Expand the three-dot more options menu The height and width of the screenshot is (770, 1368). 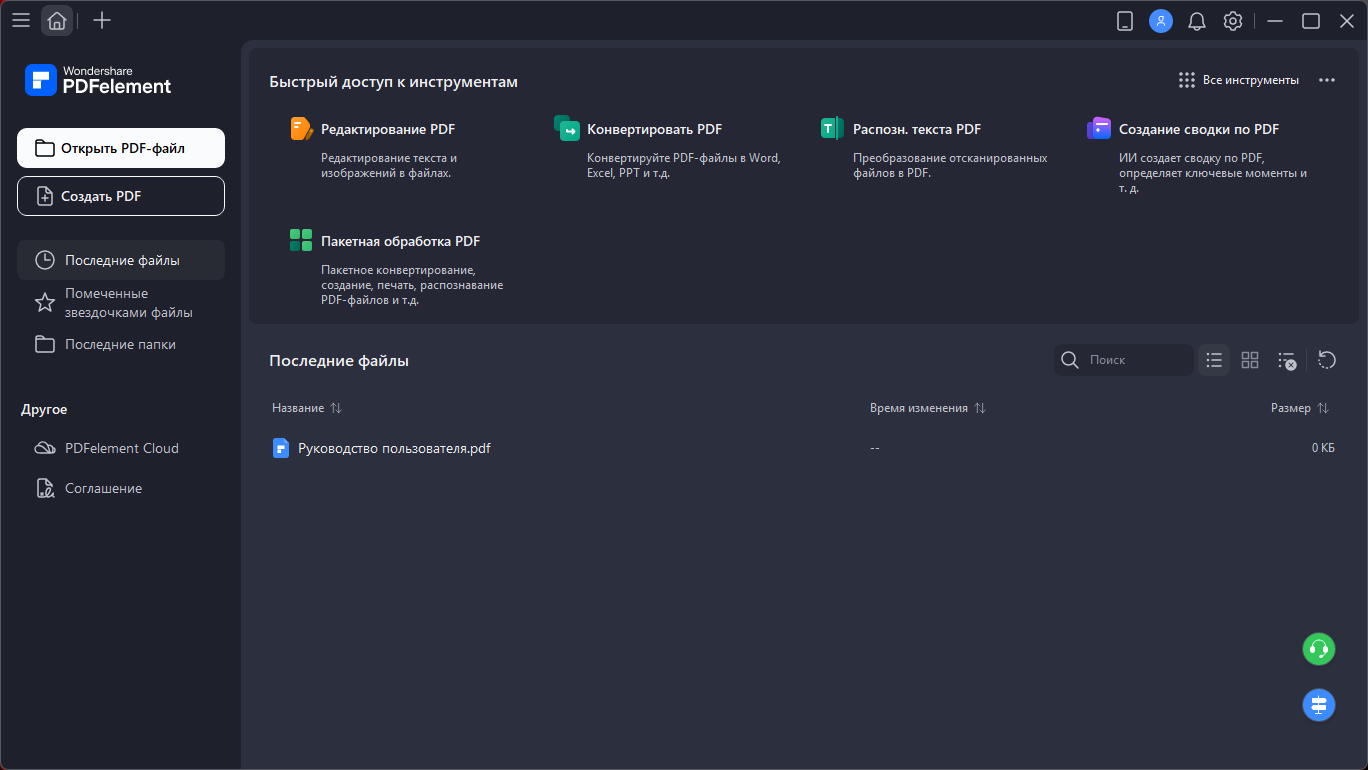pyautogui.click(x=1327, y=80)
